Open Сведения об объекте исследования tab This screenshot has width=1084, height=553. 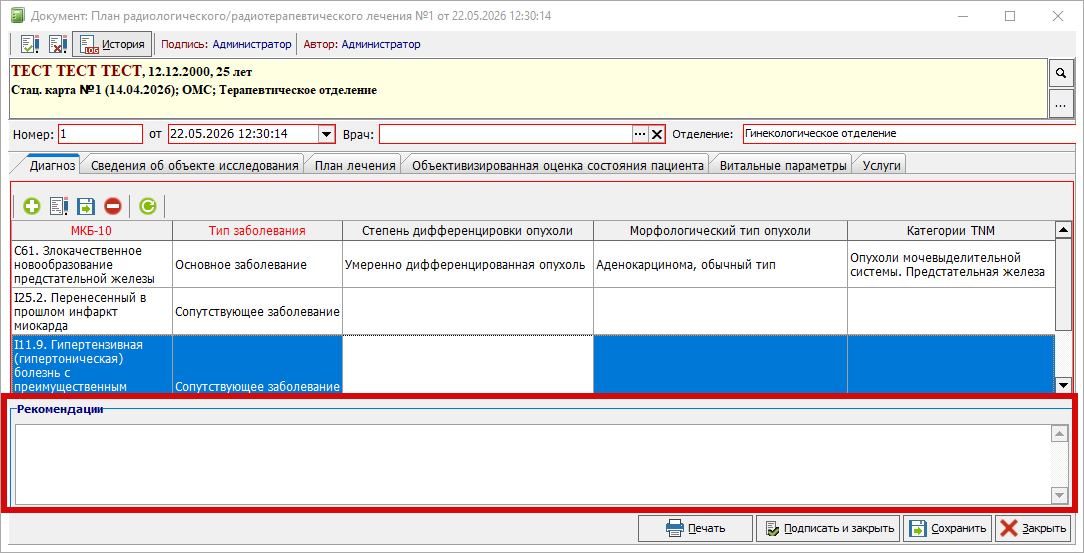tap(195, 166)
